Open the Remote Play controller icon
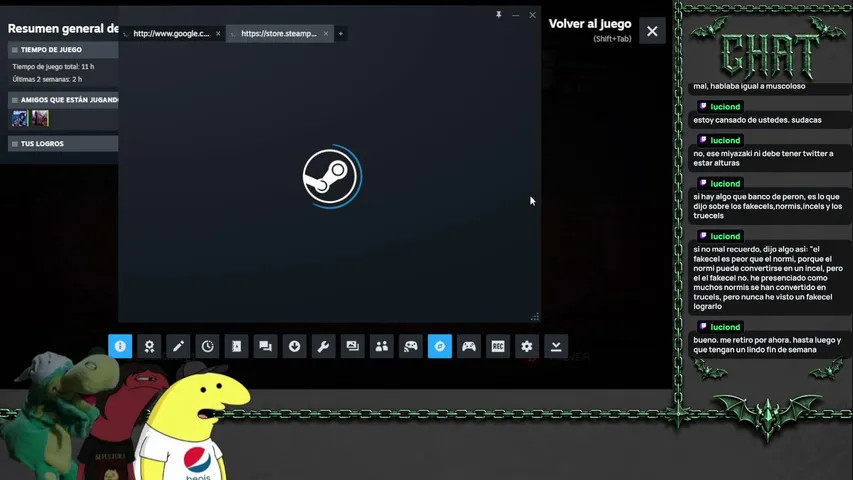 tap(411, 346)
